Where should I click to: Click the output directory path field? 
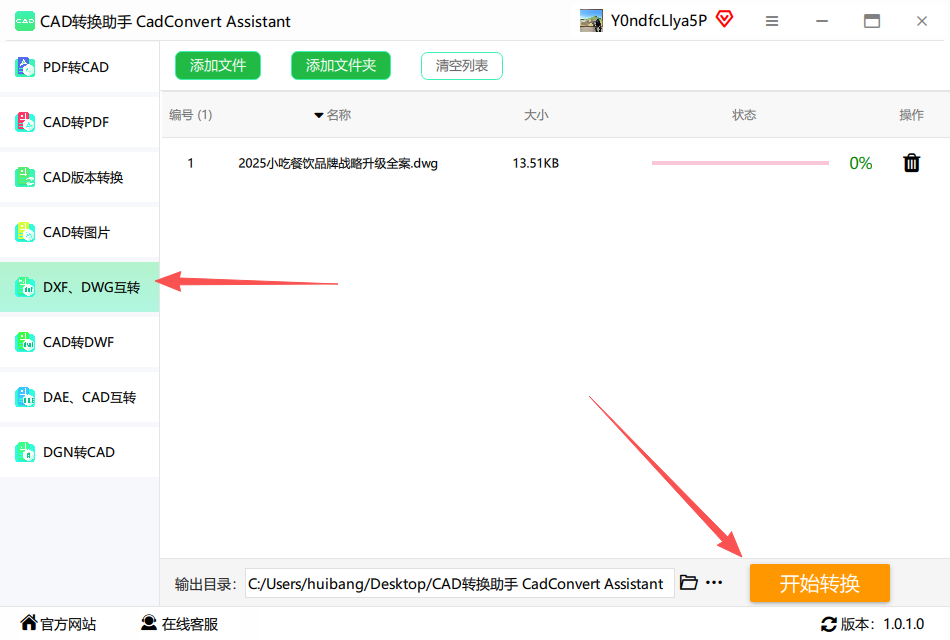pyautogui.click(x=459, y=583)
